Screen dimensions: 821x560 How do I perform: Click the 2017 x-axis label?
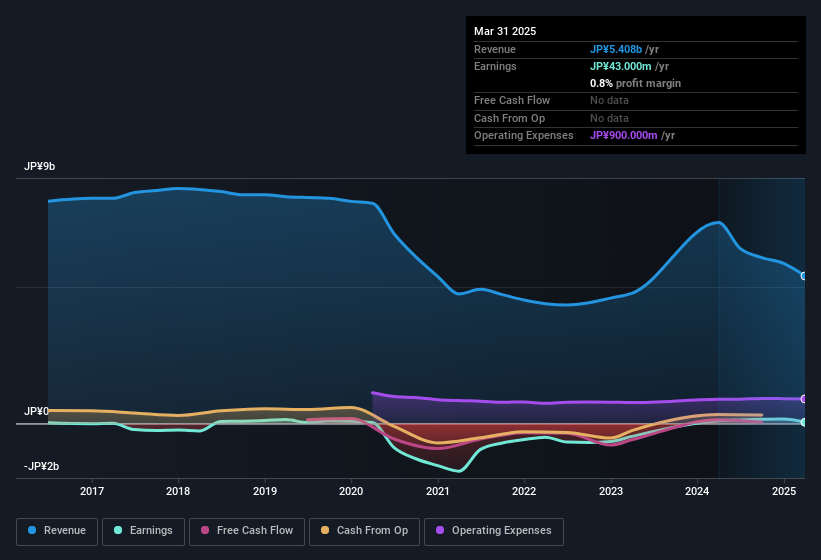(x=92, y=491)
